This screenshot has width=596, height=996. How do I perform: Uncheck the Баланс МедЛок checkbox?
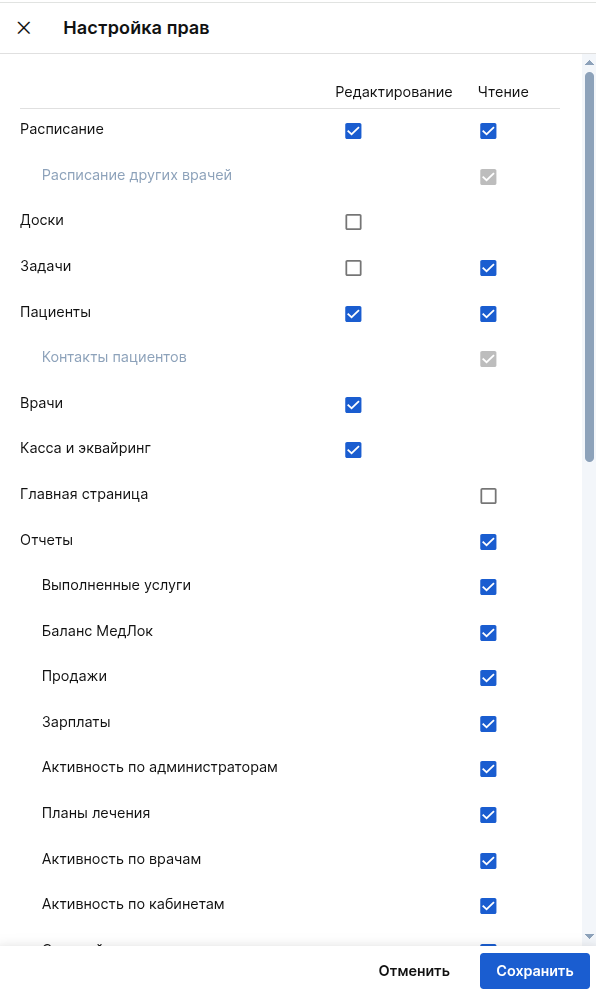[x=488, y=632]
